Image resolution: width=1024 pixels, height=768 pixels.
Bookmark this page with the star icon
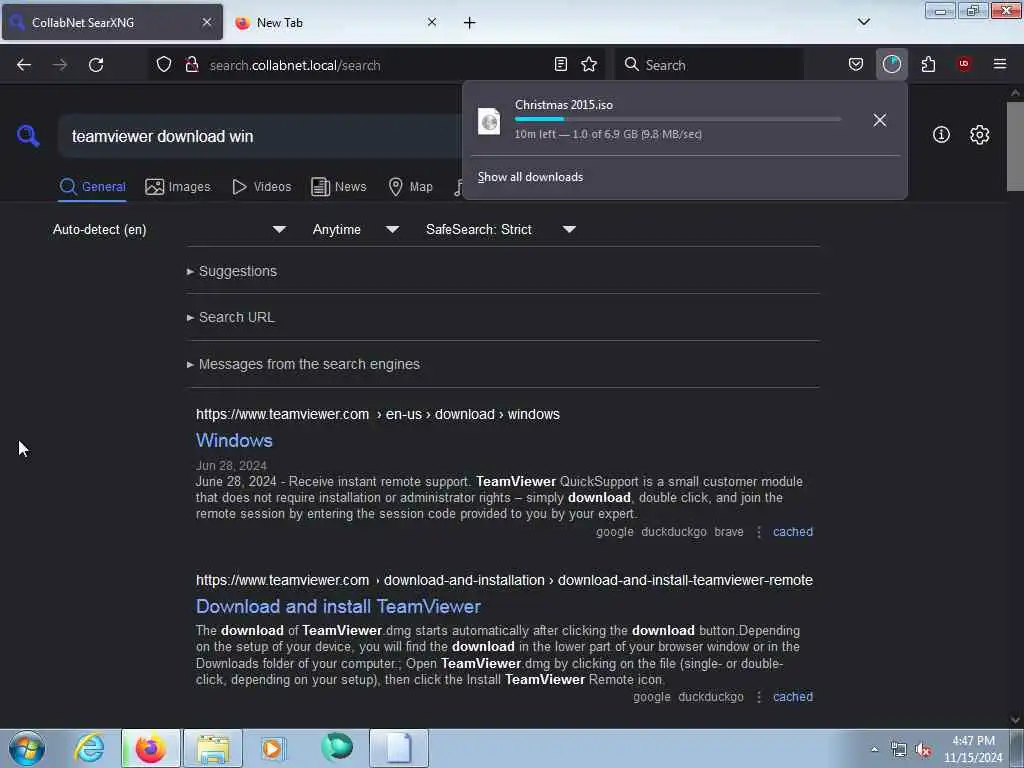tap(589, 64)
